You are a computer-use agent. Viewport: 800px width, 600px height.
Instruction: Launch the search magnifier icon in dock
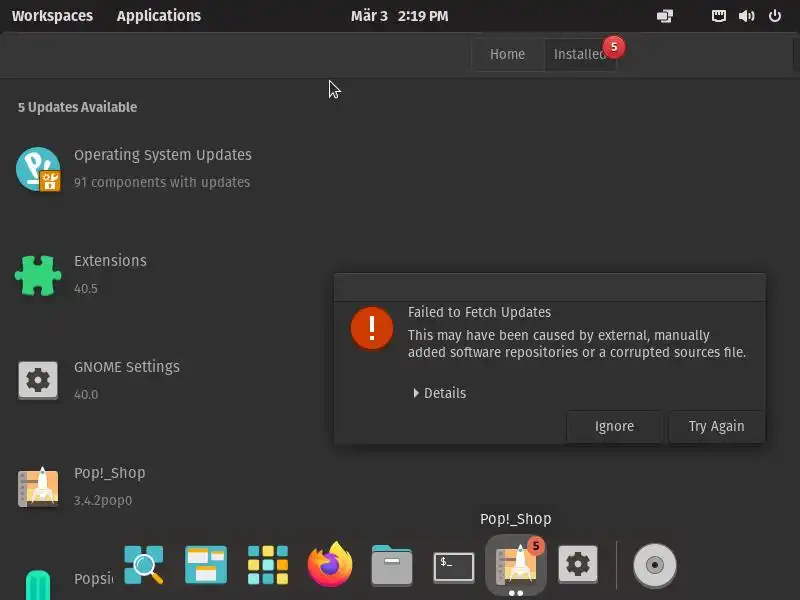[x=144, y=564]
